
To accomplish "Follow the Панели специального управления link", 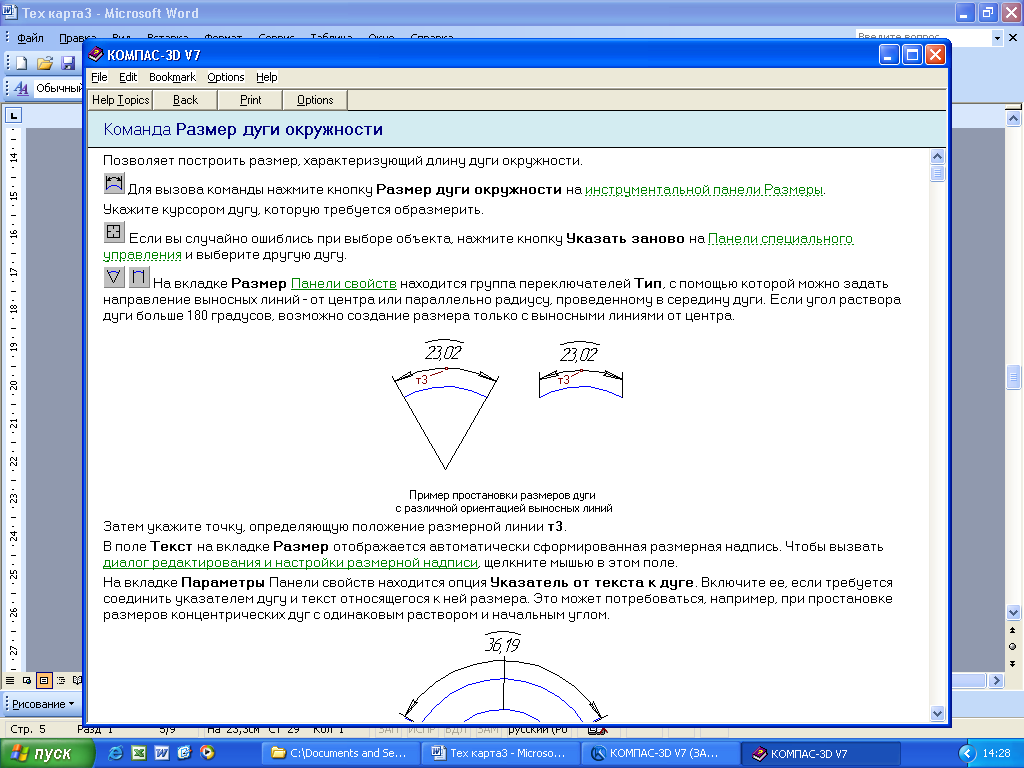I will (x=780, y=238).
